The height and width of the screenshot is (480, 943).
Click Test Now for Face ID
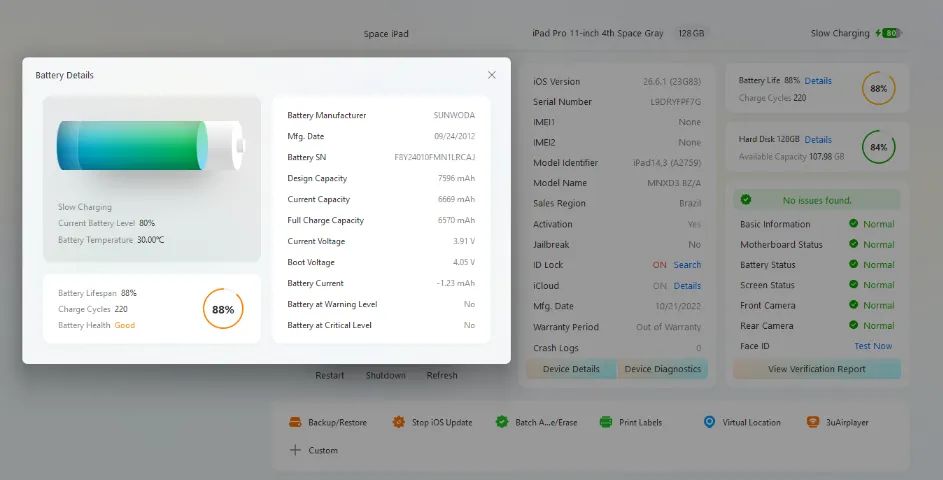(x=873, y=346)
